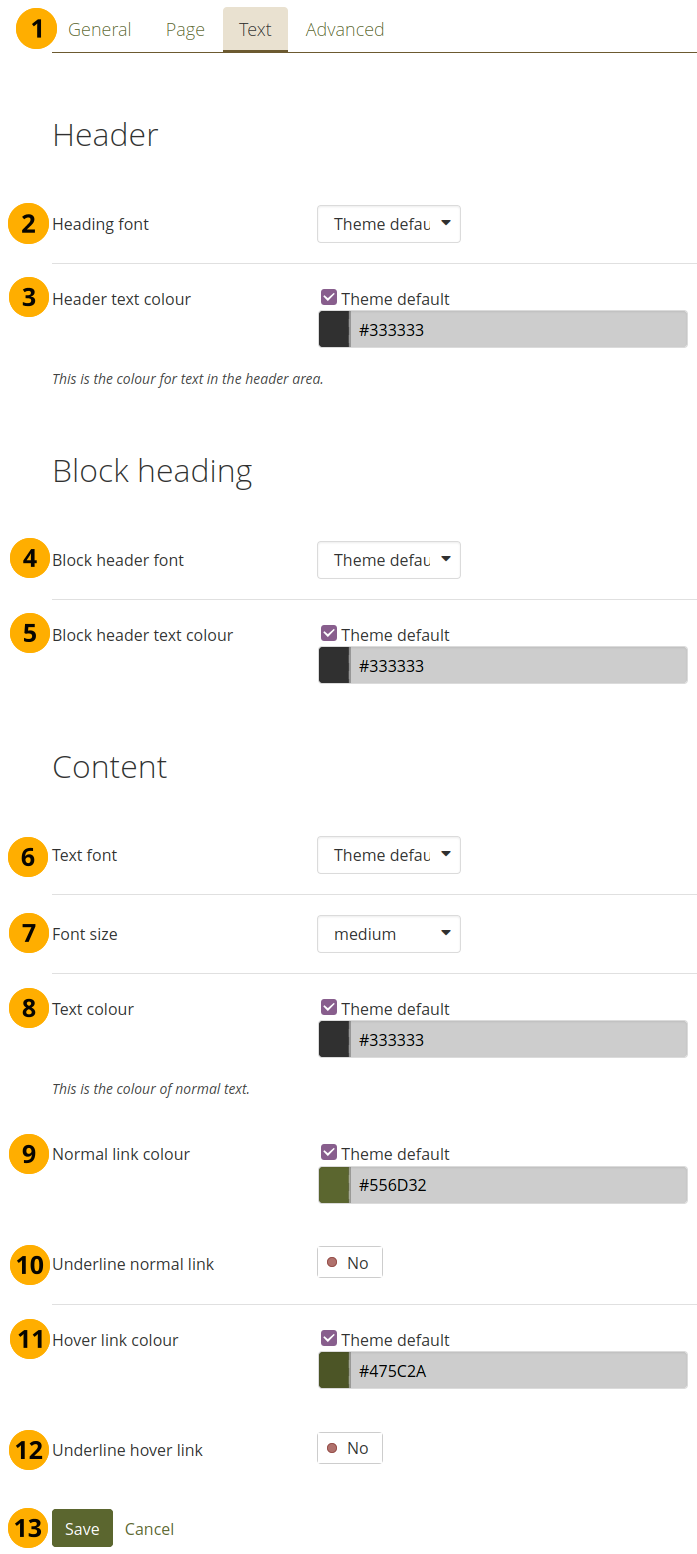Disable Theme default for Normal link colour
Image resolution: width=697 pixels, height=1554 pixels.
pos(329,1153)
